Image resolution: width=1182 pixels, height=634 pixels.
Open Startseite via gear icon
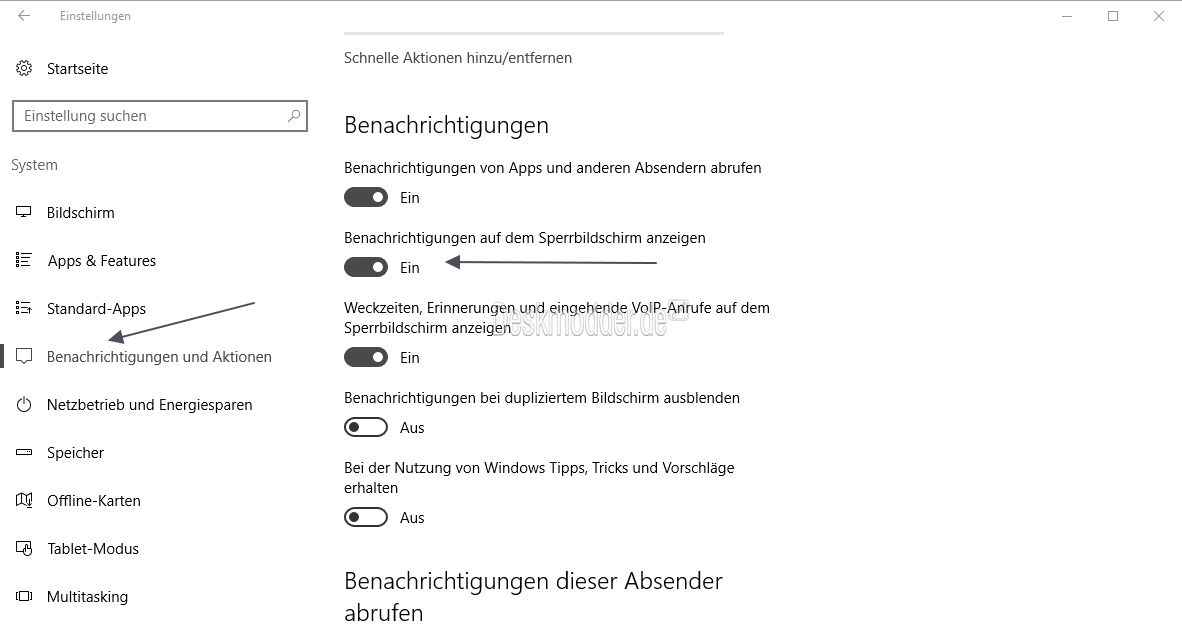[24, 69]
